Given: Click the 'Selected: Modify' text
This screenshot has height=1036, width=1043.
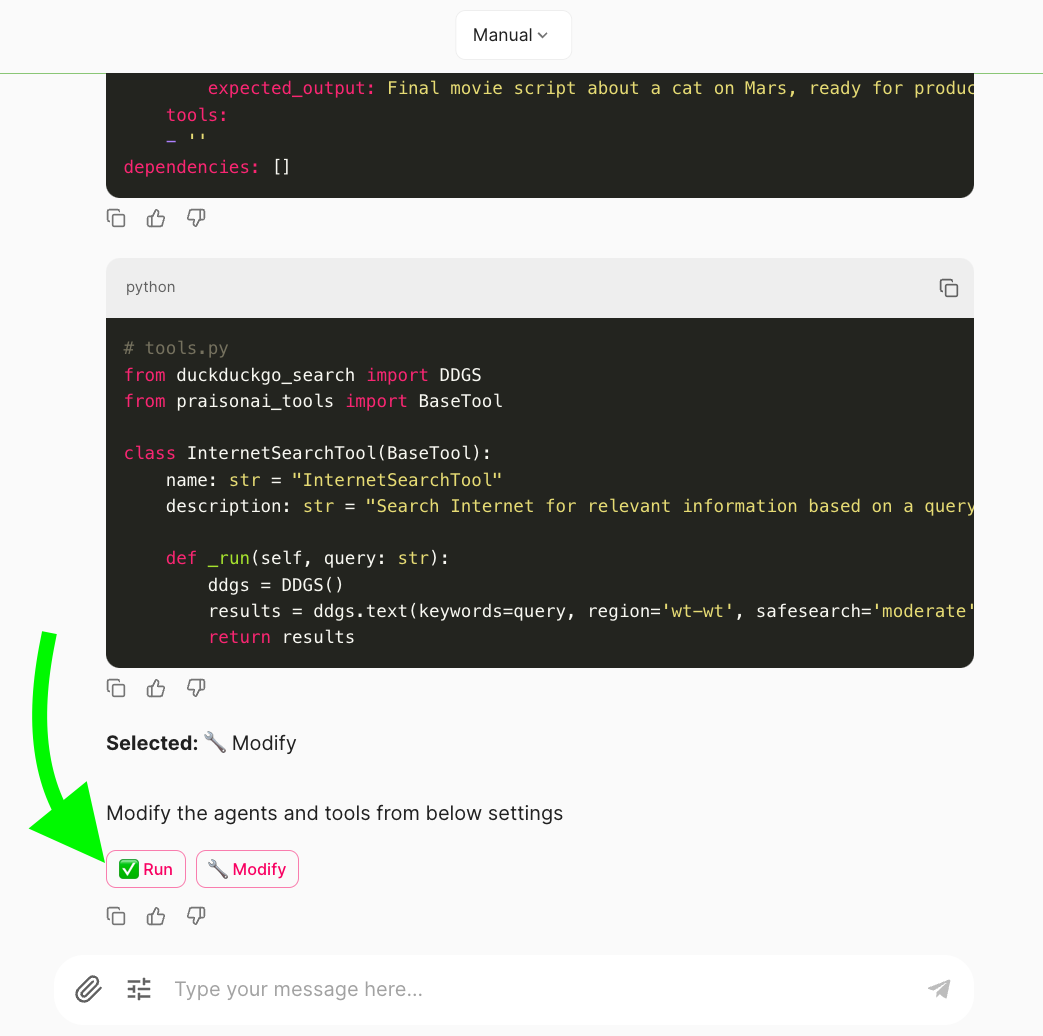Looking at the screenshot, I should point(202,743).
